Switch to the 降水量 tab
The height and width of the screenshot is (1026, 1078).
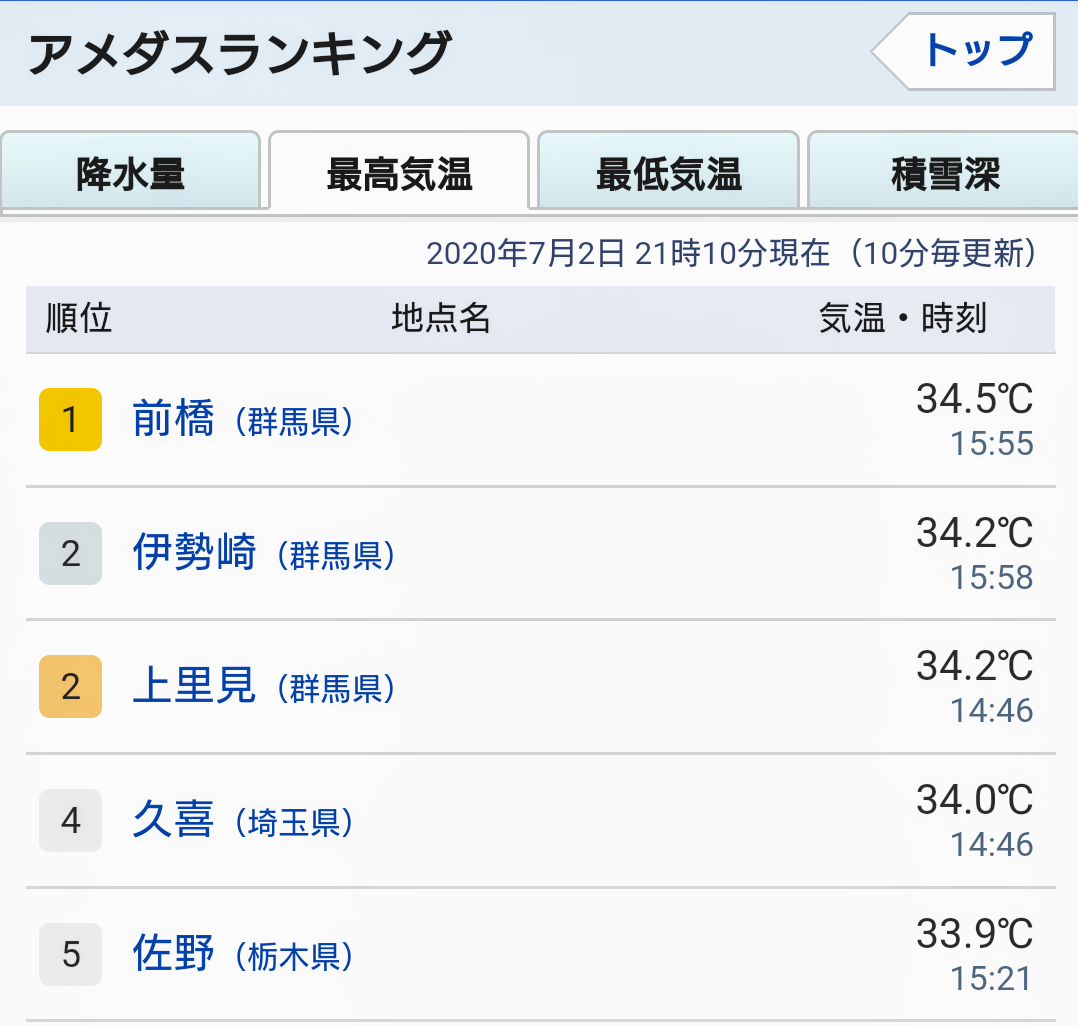pos(131,171)
